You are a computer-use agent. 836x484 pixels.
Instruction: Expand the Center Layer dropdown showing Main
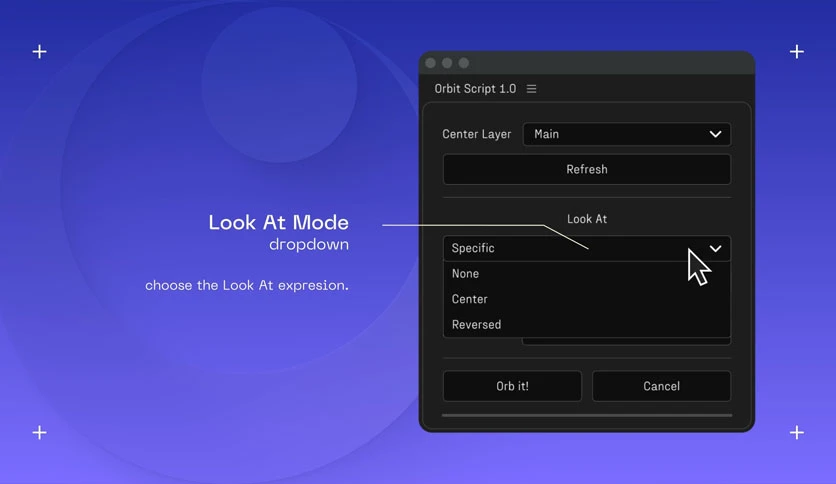(x=626, y=134)
